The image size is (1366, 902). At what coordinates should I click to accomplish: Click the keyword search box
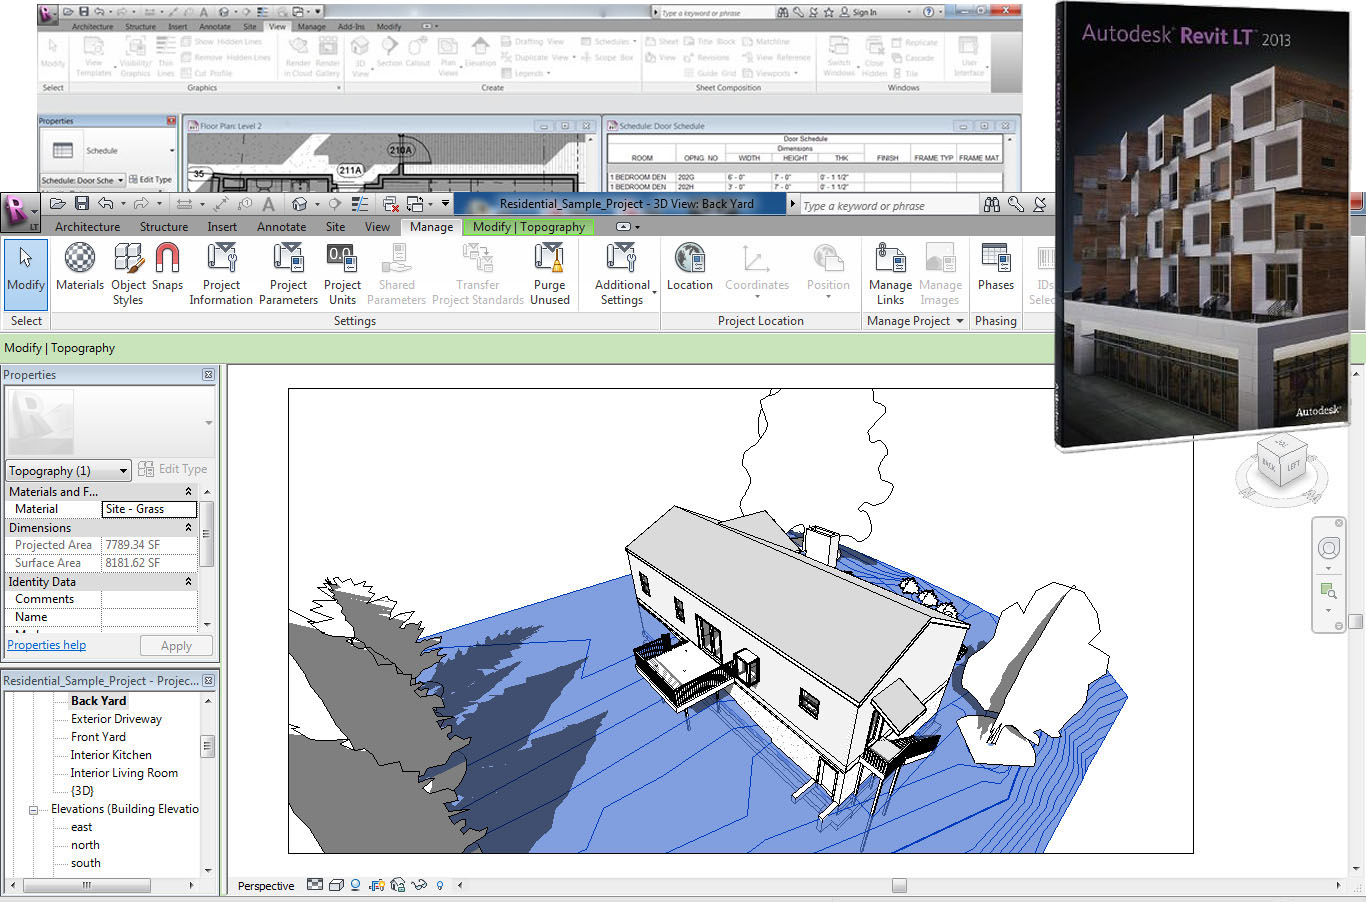coord(888,206)
